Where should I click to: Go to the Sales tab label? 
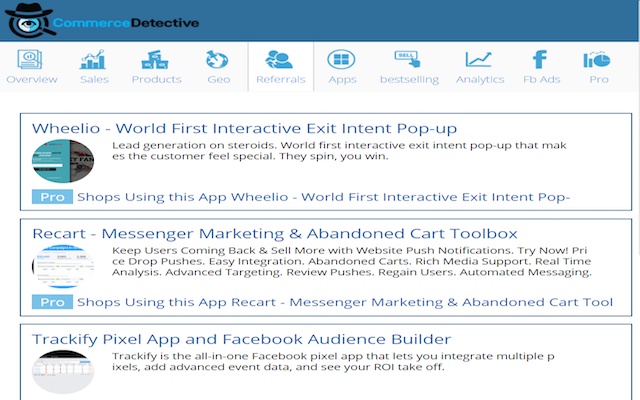[x=94, y=80]
